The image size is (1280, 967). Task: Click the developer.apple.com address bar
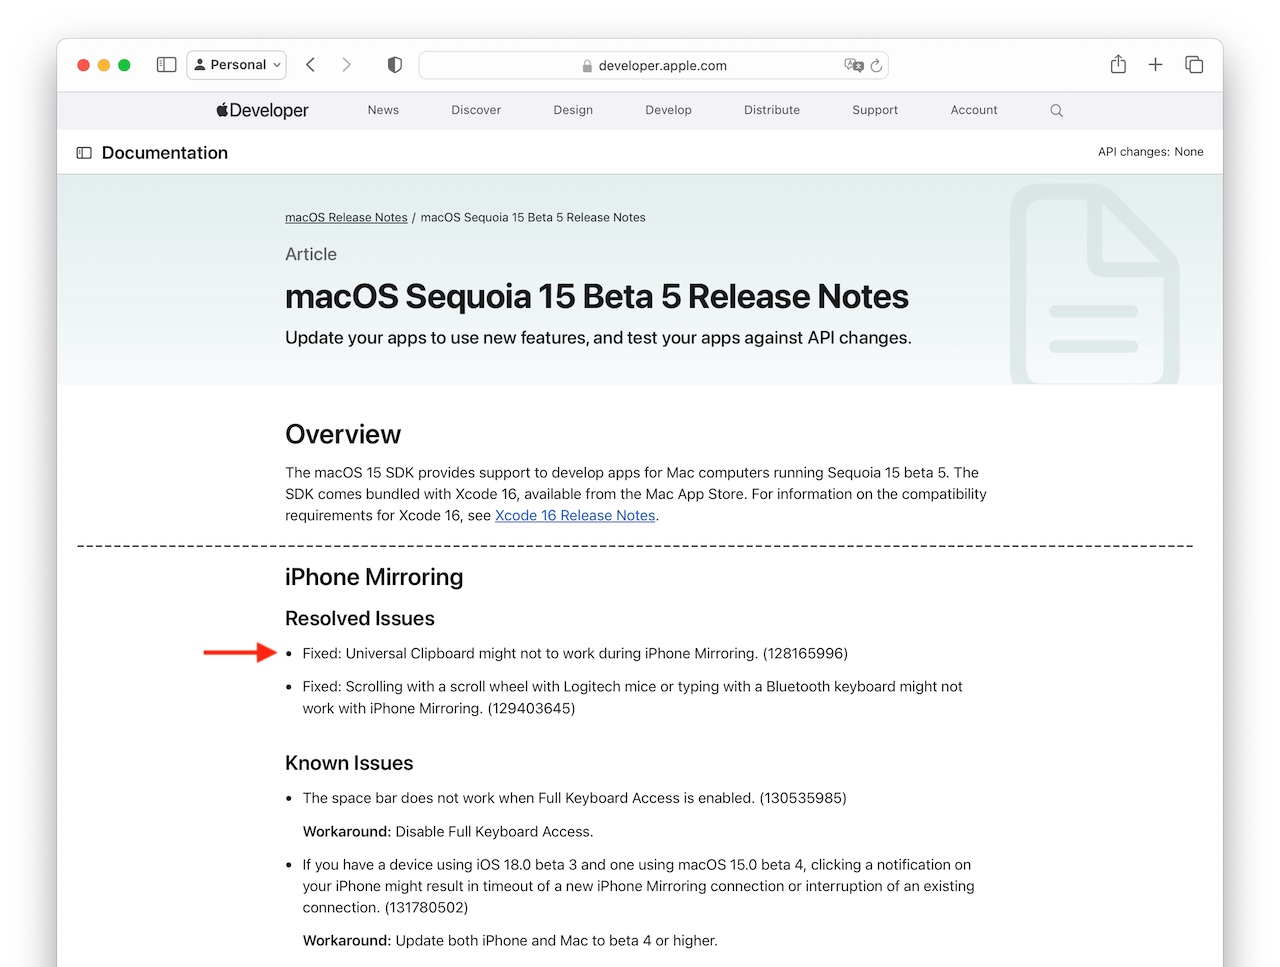654,65
